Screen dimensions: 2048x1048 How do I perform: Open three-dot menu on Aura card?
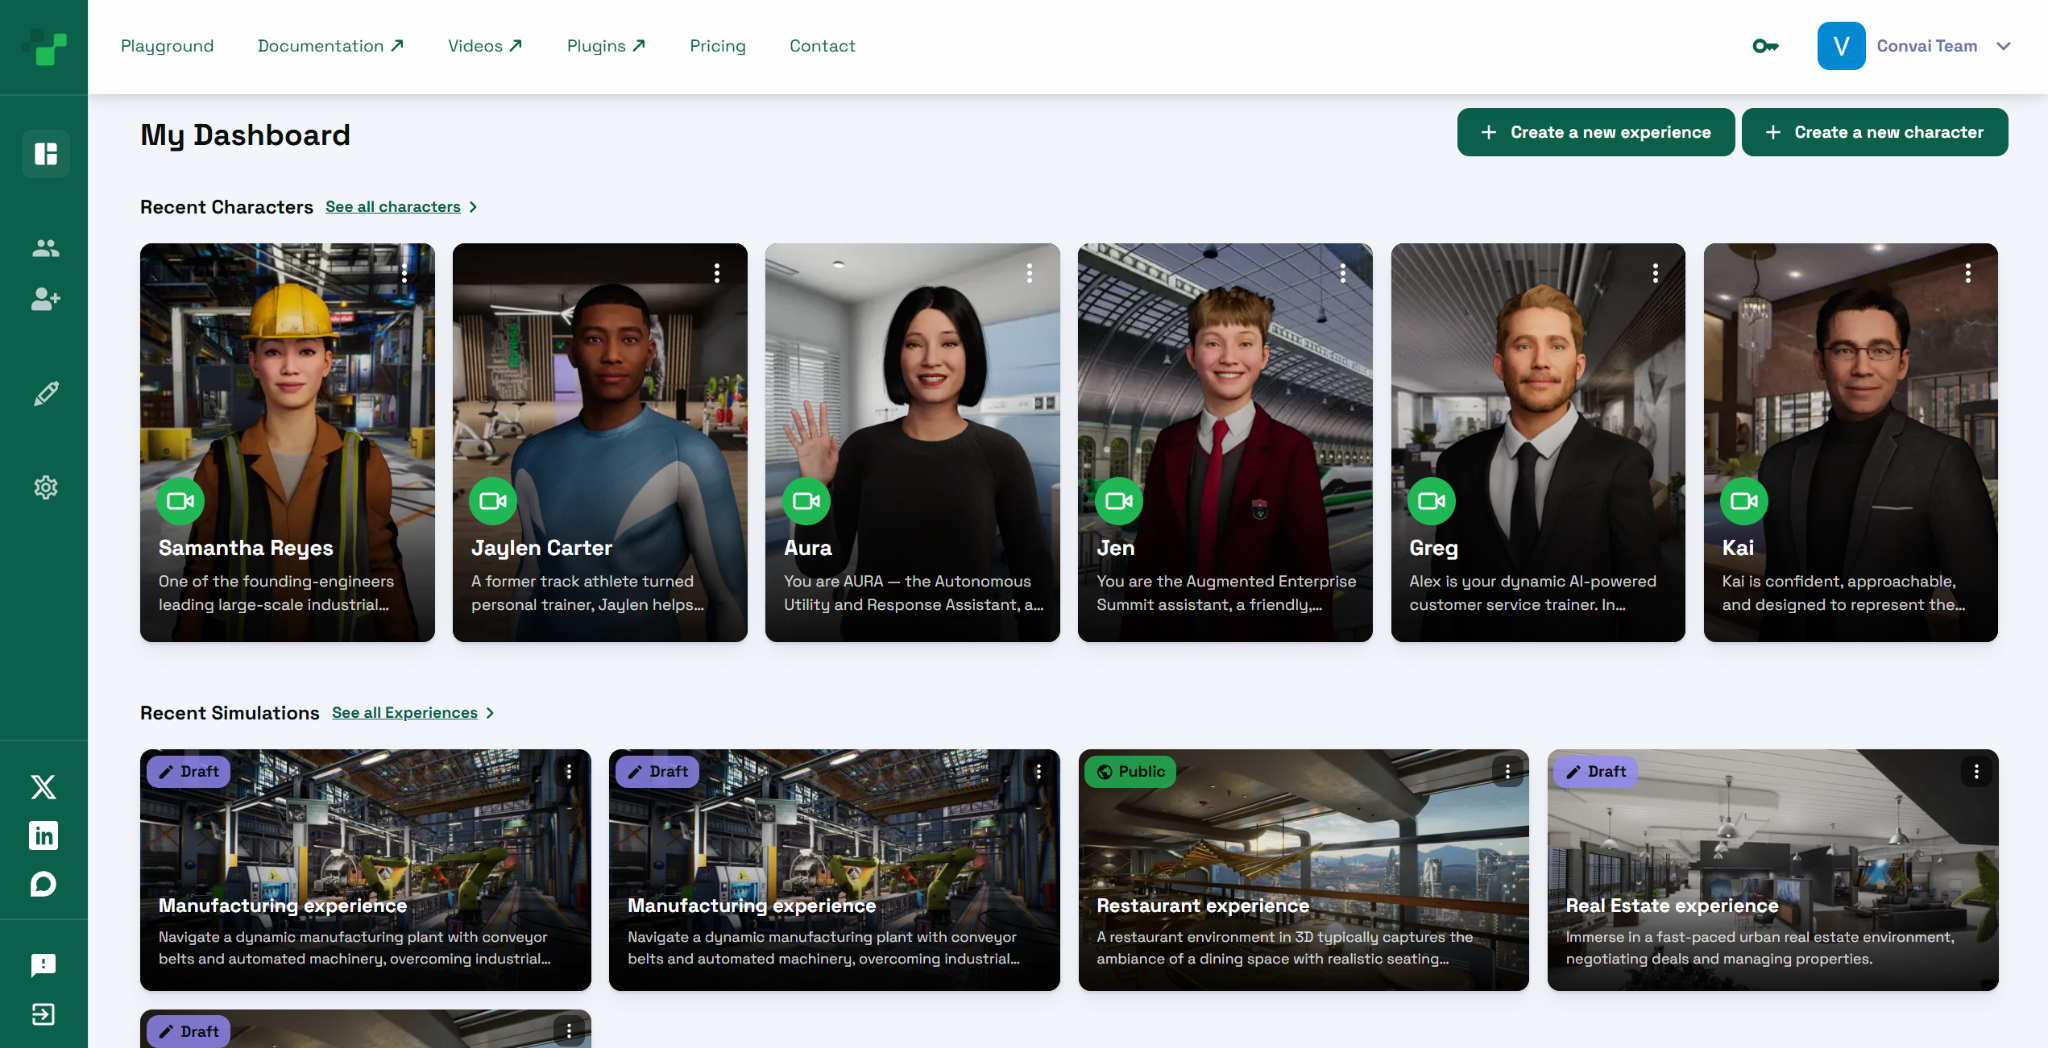click(1030, 273)
